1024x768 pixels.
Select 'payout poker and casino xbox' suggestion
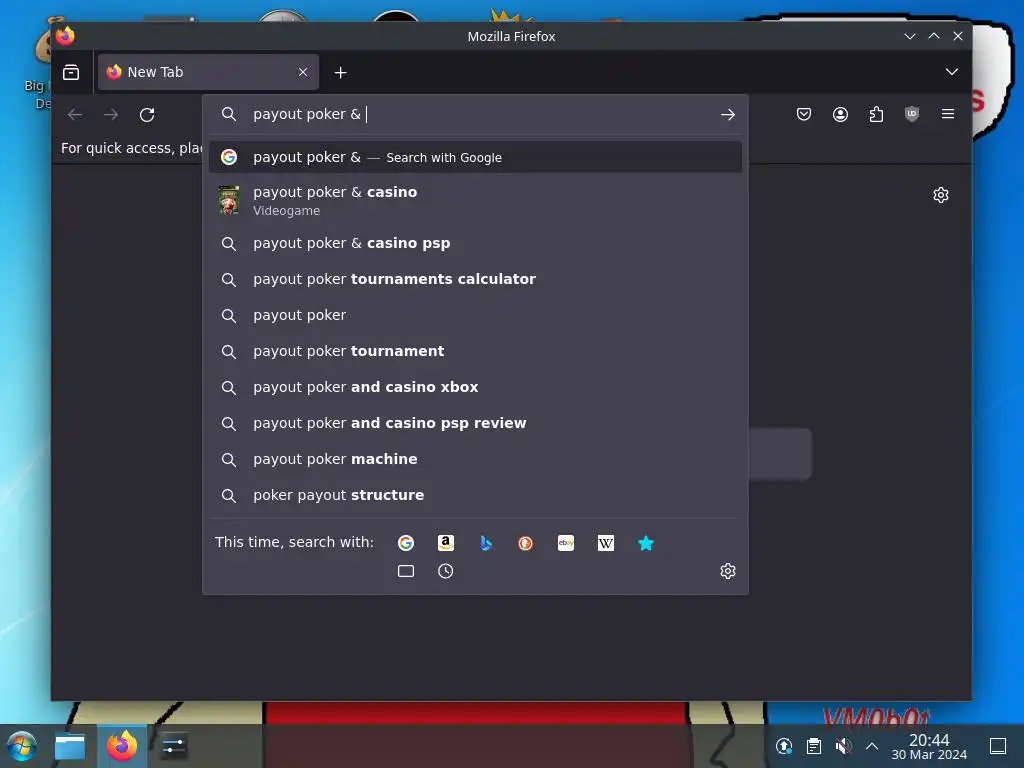[x=475, y=387]
